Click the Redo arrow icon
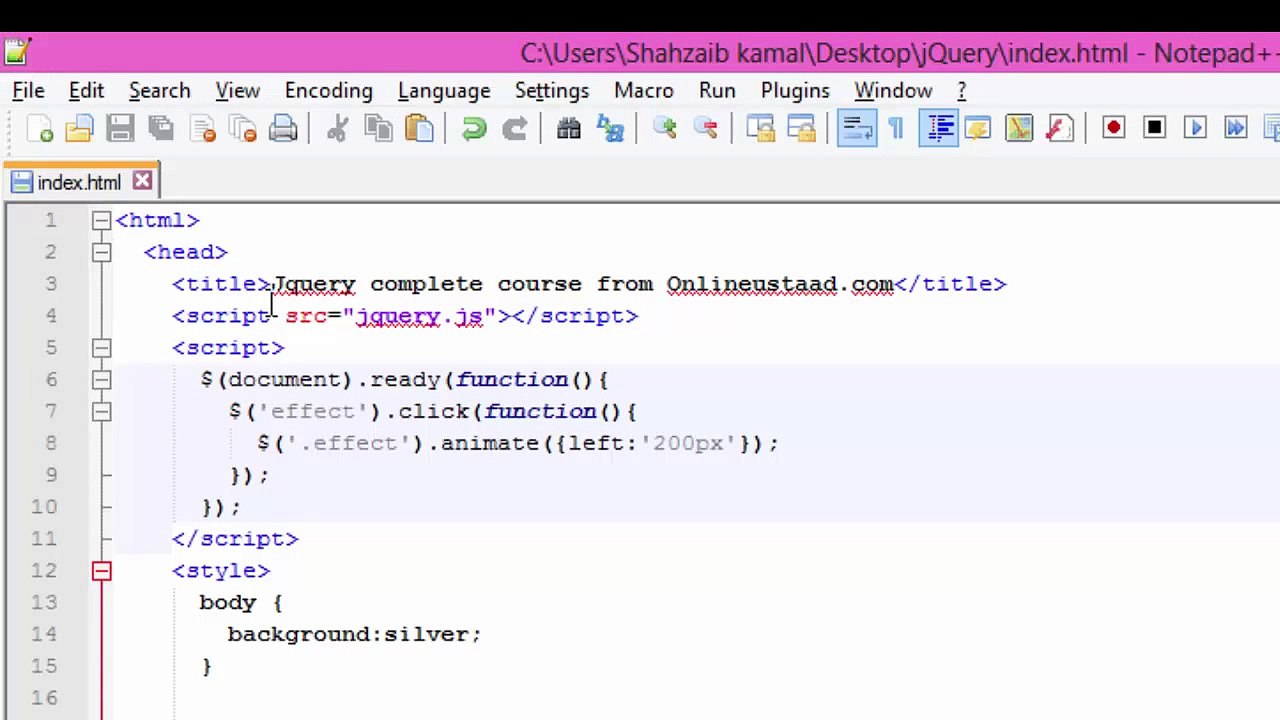 coord(514,128)
